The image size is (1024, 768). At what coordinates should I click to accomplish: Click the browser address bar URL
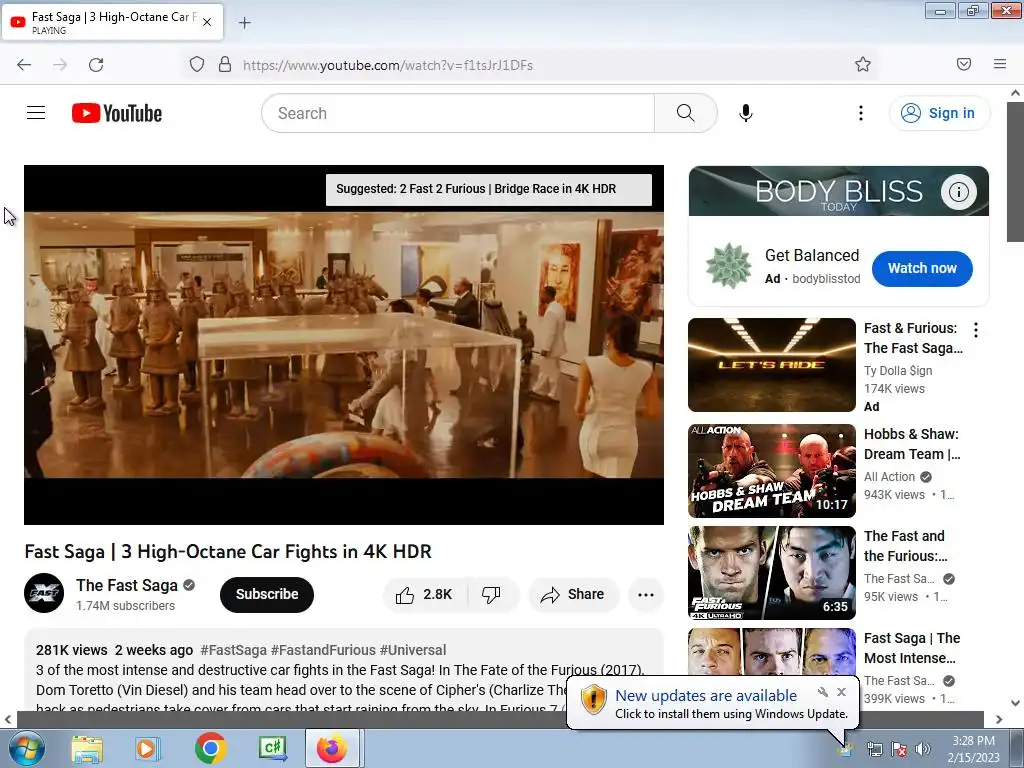pos(388,65)
